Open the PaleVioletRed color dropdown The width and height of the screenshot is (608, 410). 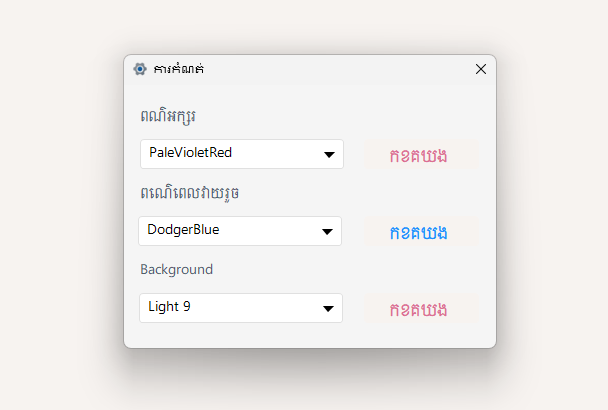(242, 154)
